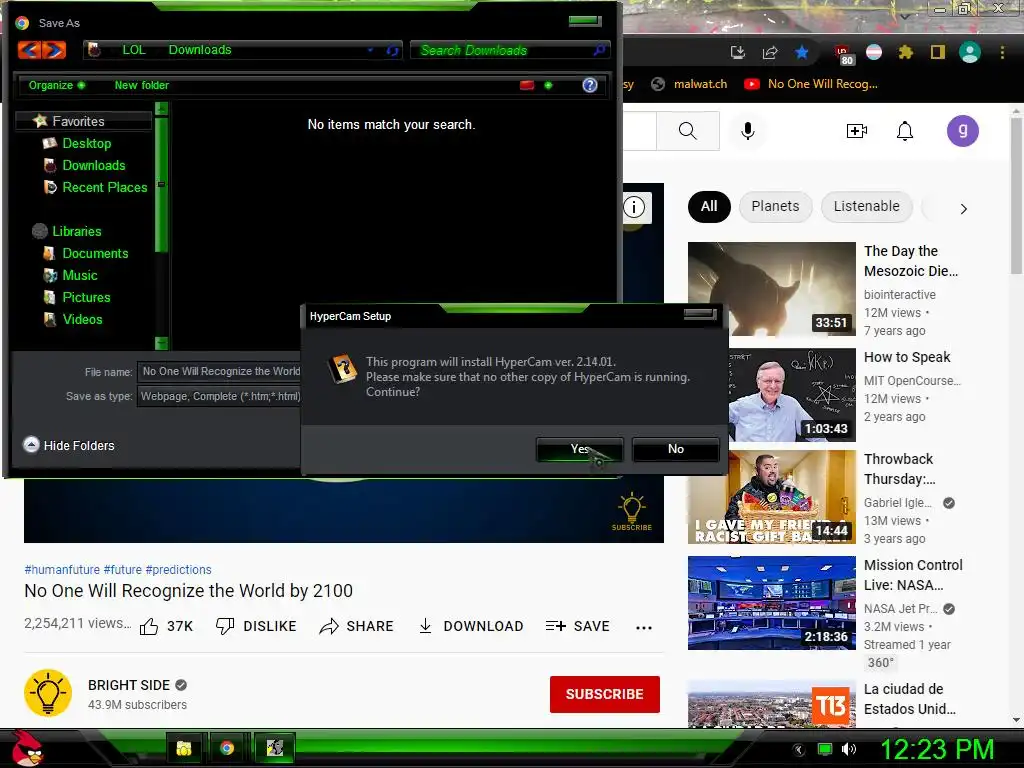Open YouTube notifications bell
1024x768 pixels.
coord(904,131)
